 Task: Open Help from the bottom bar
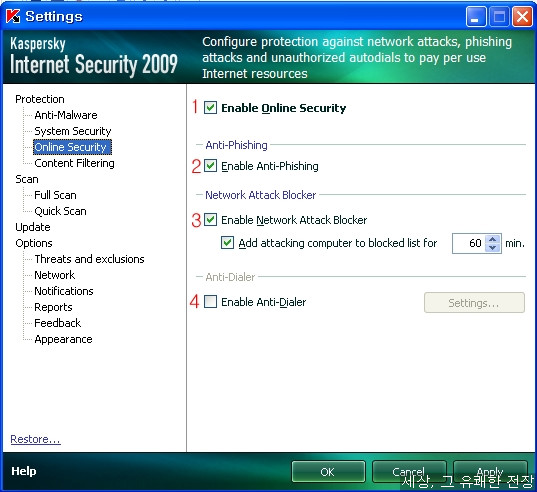coord(24,471)
